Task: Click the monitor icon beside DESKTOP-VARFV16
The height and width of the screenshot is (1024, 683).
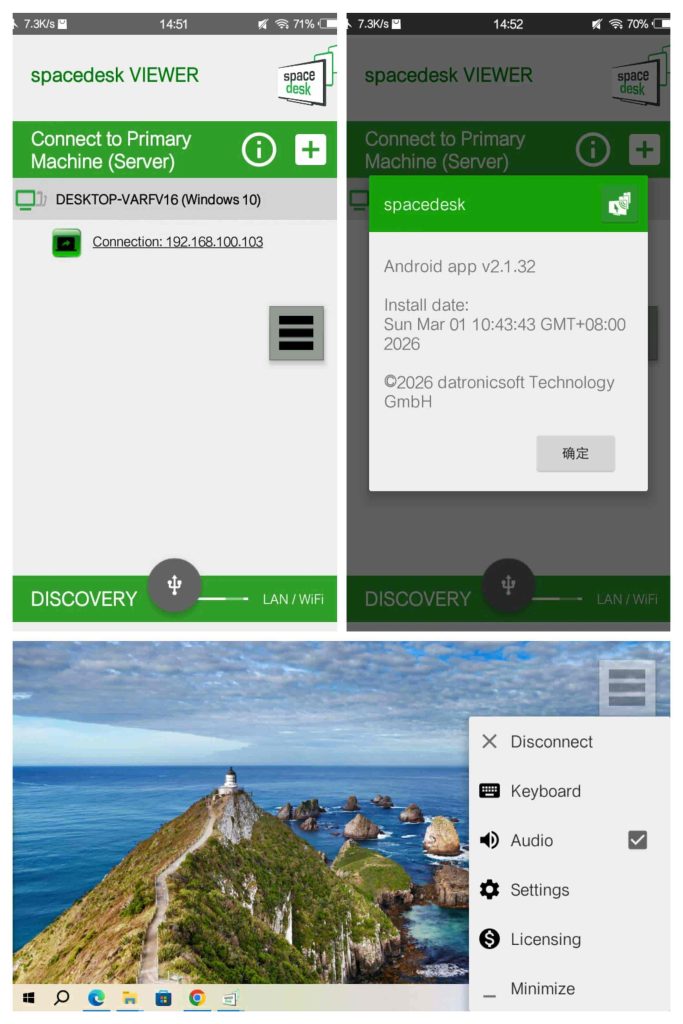Action: (x=31, y=199)
